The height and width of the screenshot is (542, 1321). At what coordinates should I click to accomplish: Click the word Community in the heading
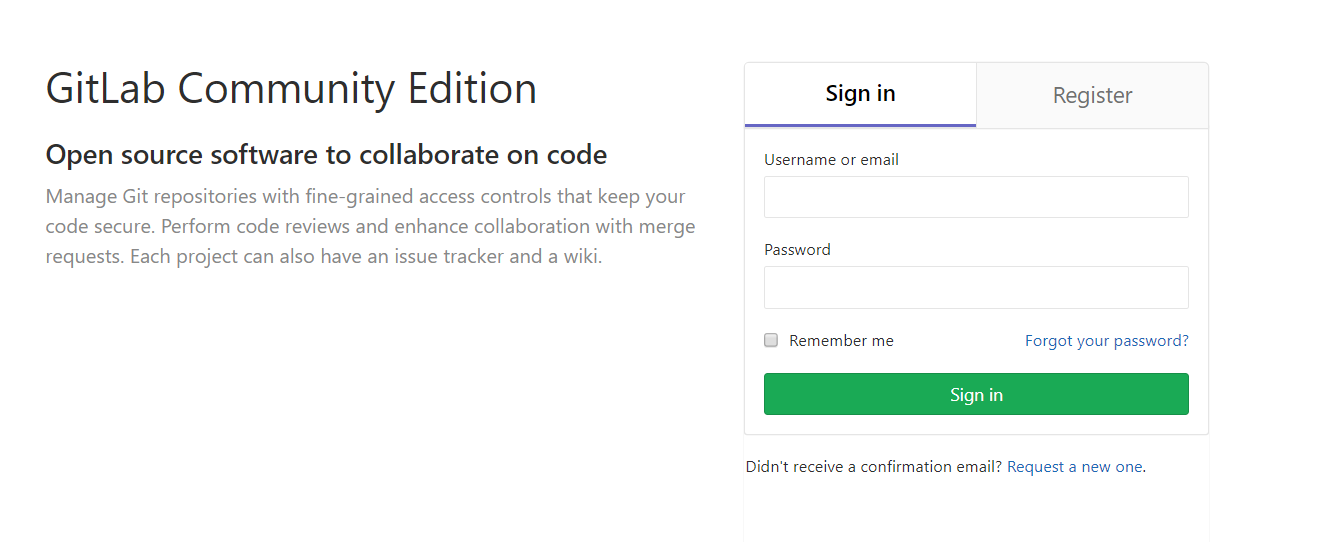click(288, 89)
